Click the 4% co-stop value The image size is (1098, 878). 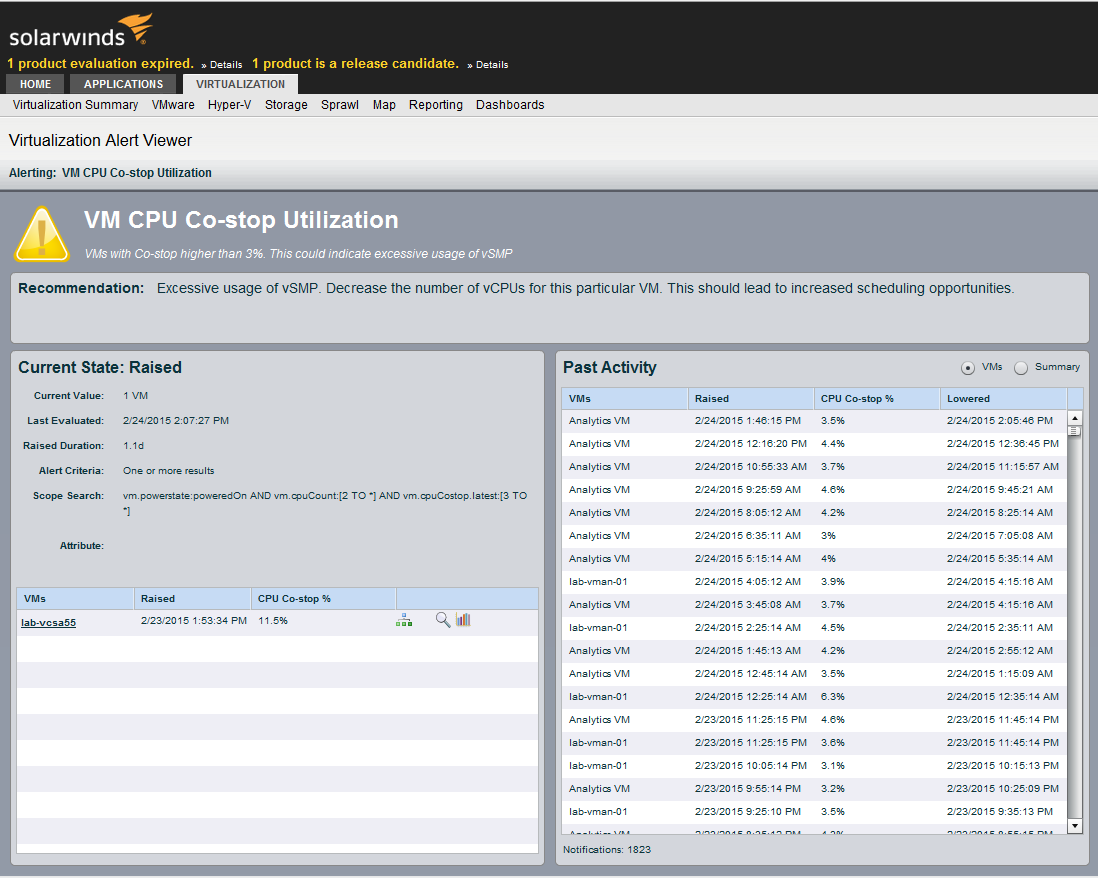[x=828, y=559]
